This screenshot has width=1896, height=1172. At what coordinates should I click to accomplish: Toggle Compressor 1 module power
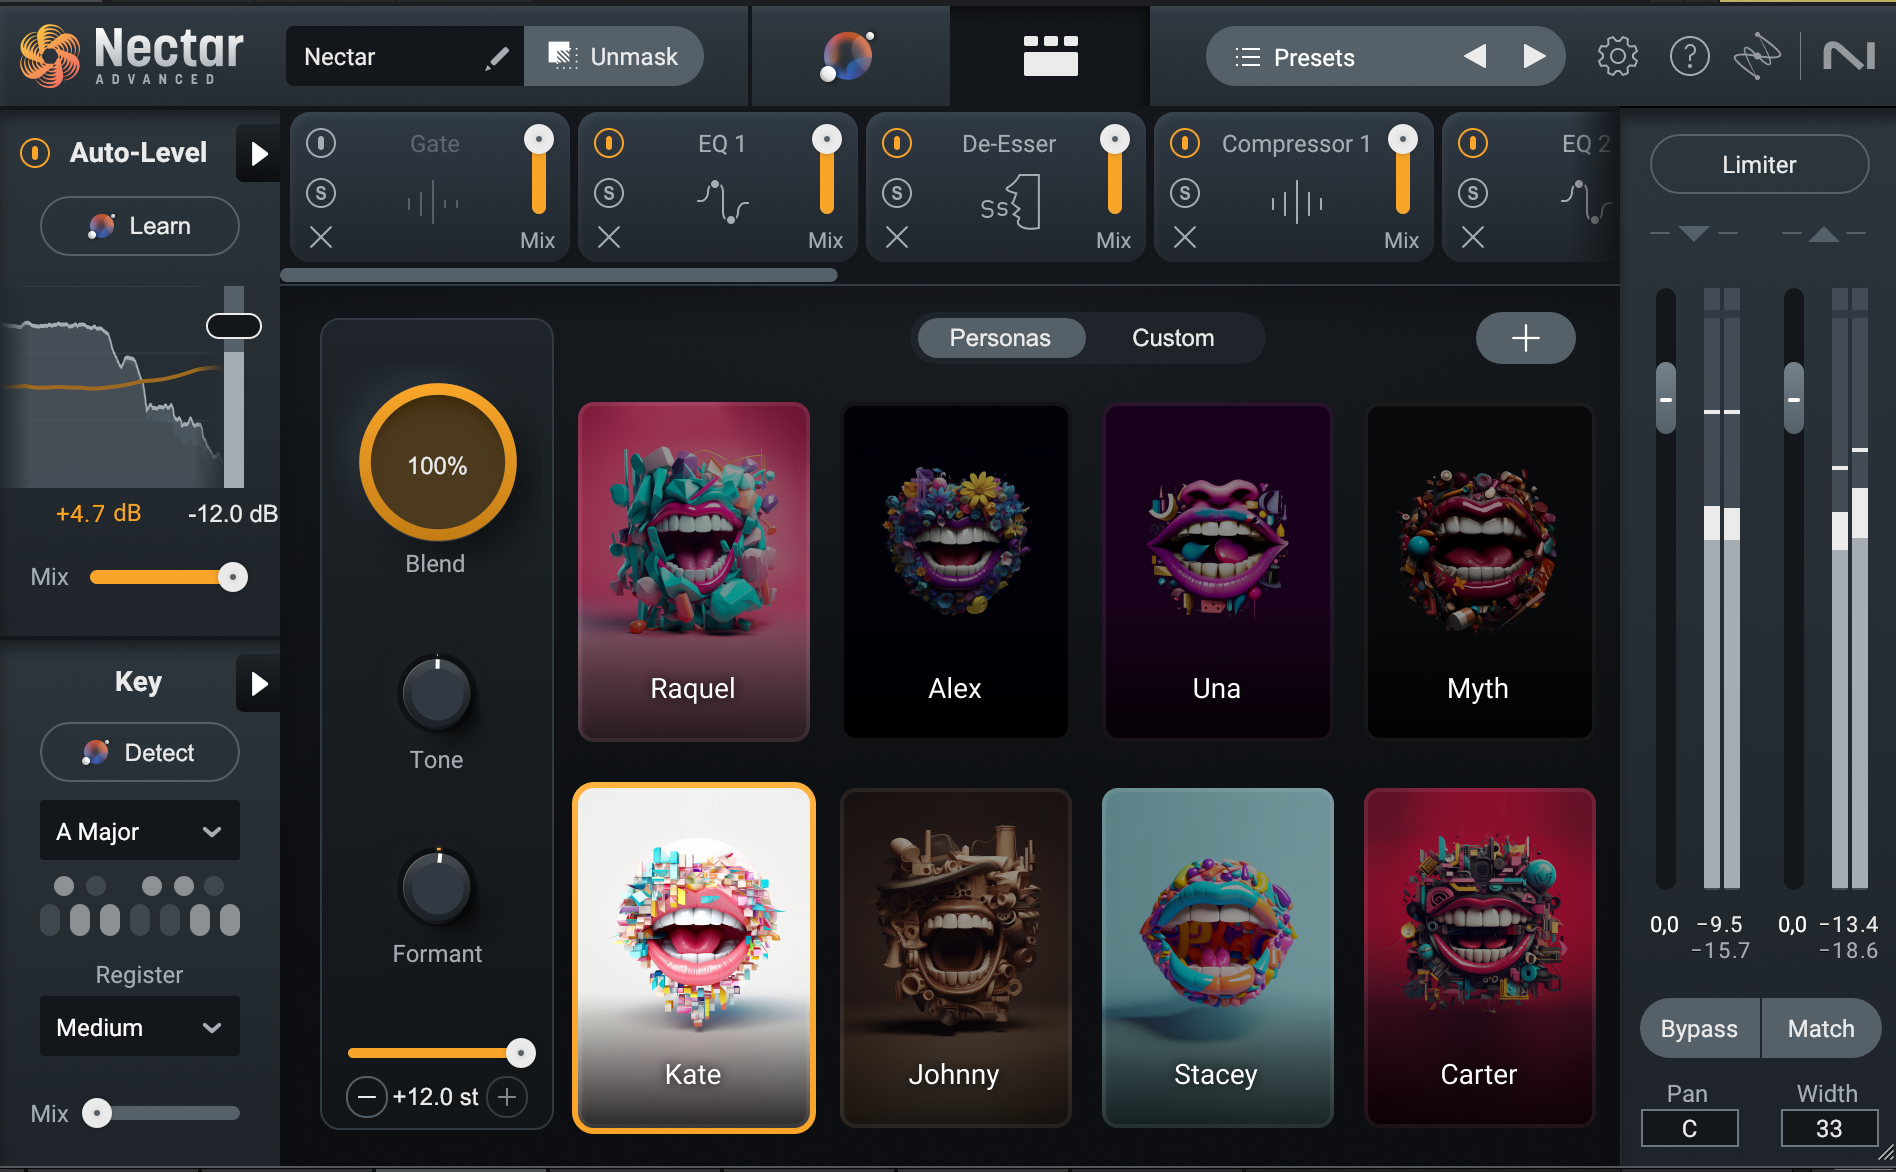[1185, 143]
